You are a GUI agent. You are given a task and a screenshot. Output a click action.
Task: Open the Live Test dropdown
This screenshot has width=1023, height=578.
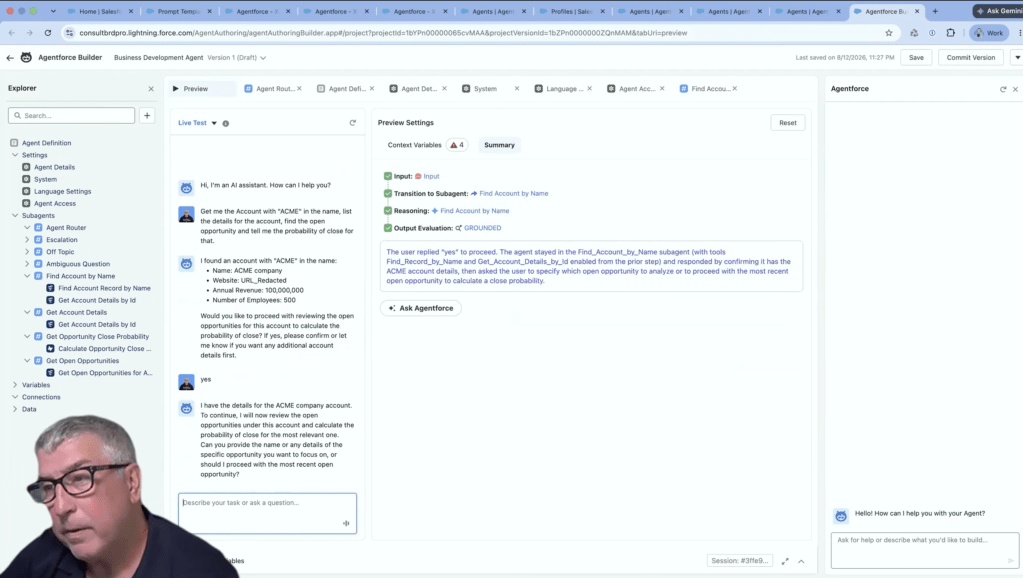pos(198,123)
